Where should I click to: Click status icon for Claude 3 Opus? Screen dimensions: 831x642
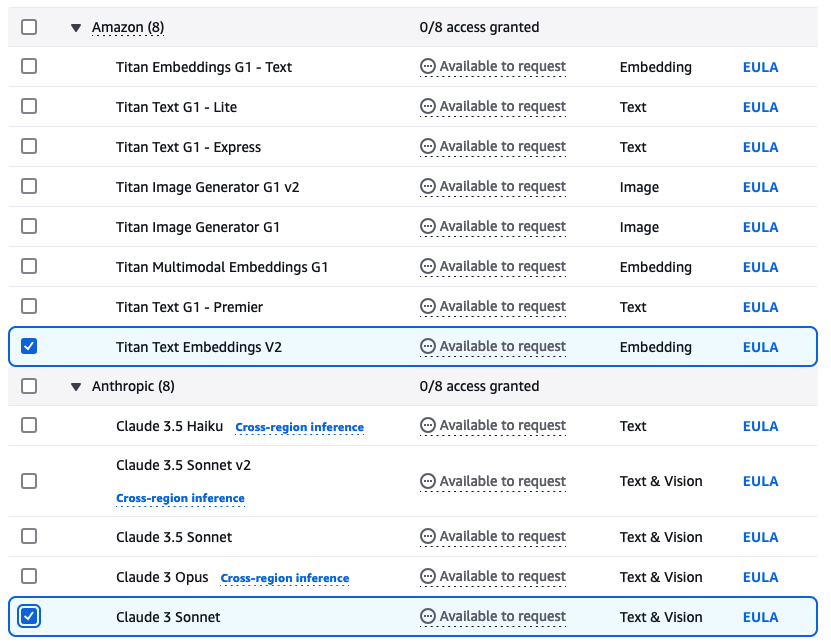(x=428, y=577)
